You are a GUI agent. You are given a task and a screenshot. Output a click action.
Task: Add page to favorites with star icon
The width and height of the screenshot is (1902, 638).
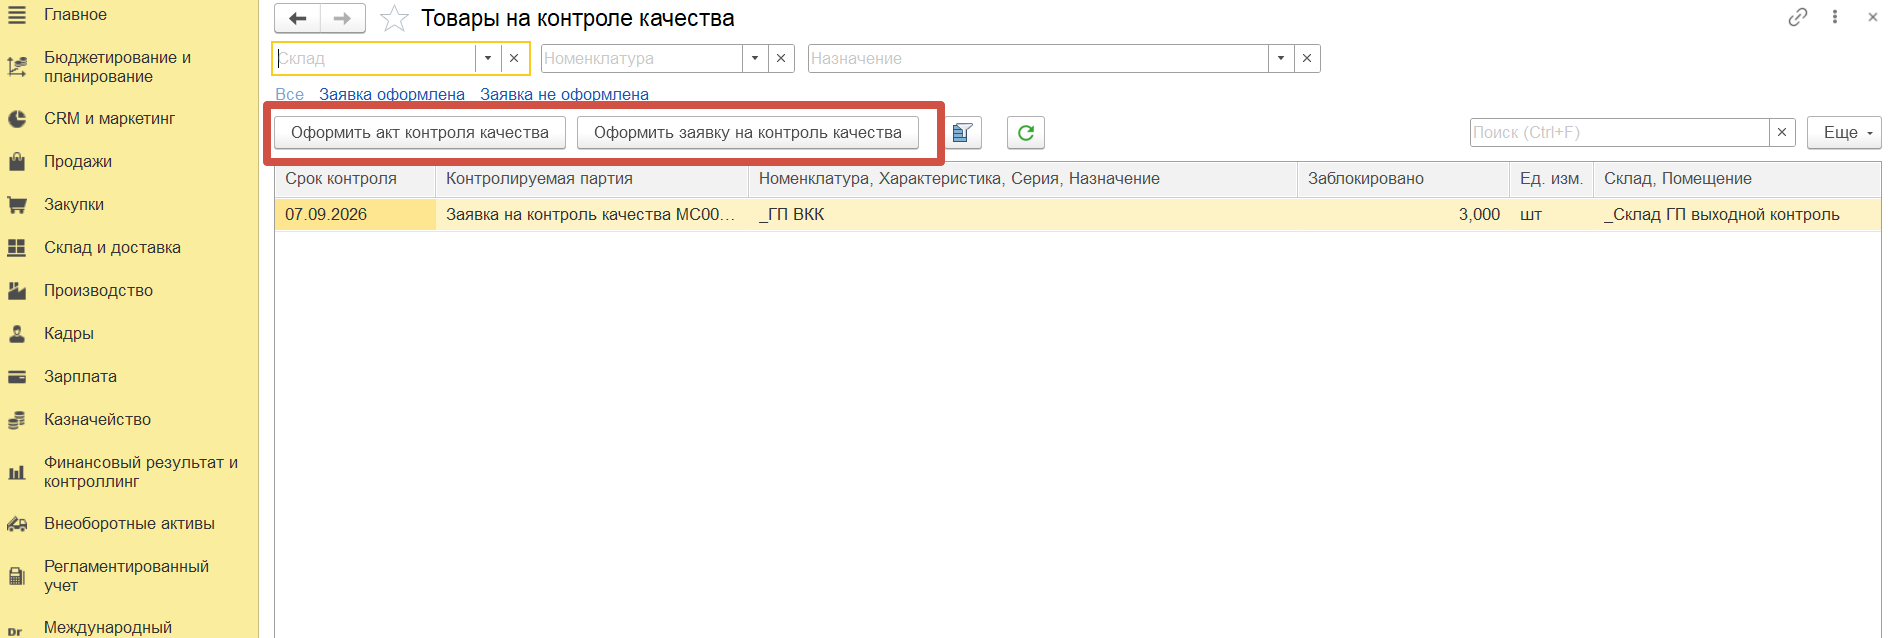tap(395, 19)
